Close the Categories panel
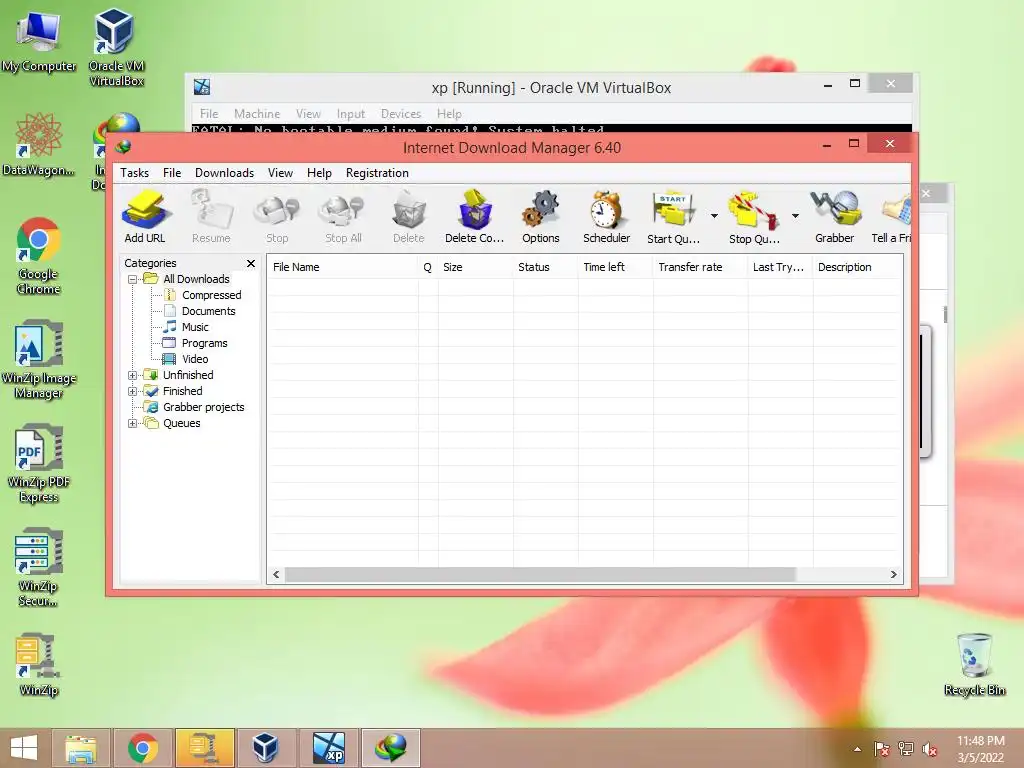The width and height of the screenshot is (1024, 768). click(x=251, y=263)
